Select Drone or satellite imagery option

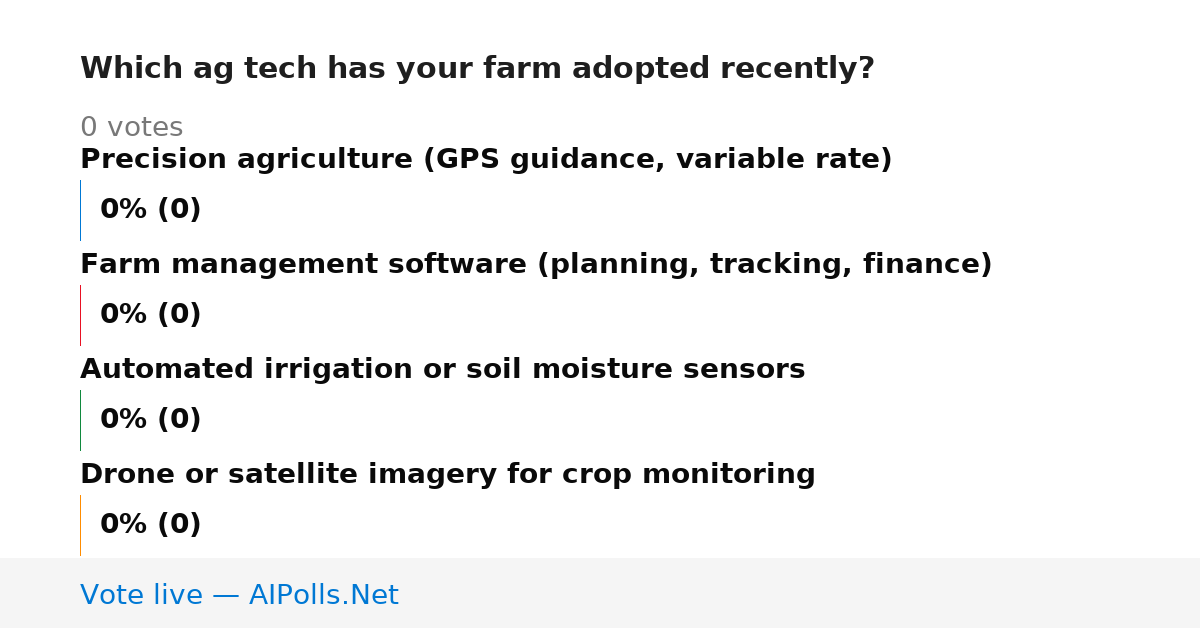tap(448, 475)
